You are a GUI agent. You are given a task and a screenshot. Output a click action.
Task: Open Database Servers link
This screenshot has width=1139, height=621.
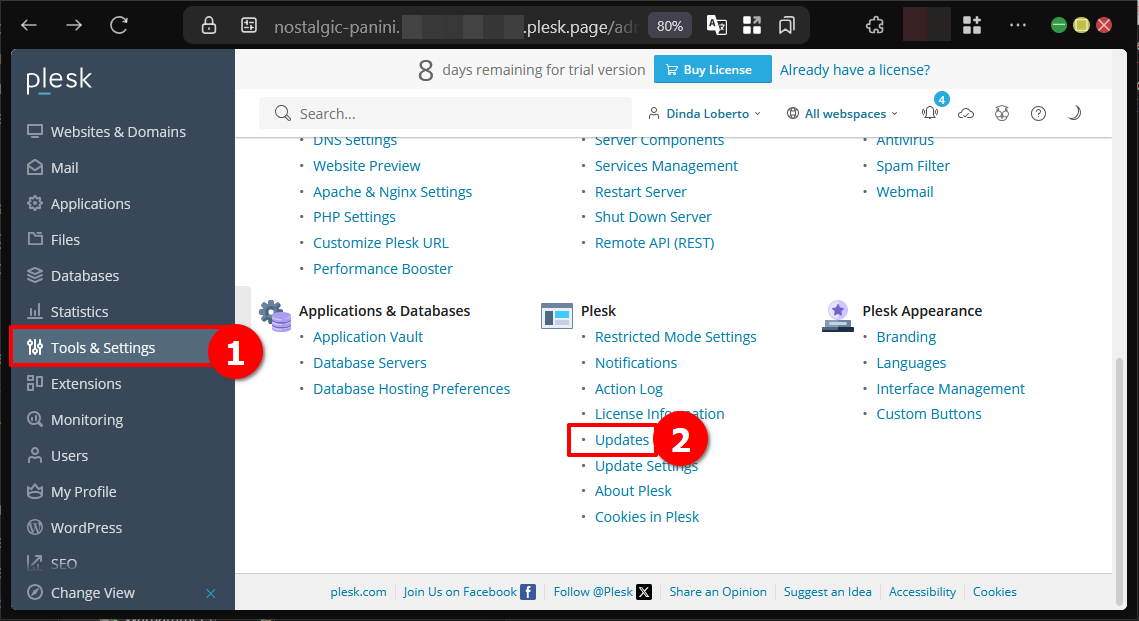pos(370,363)
